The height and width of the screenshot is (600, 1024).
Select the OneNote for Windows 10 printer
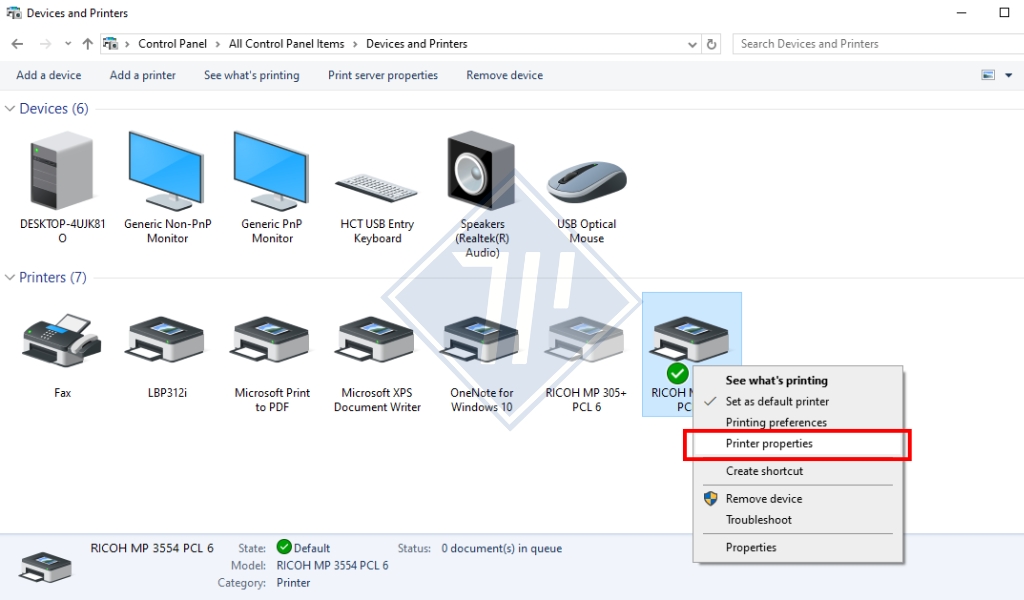click(x=481, y=342)
